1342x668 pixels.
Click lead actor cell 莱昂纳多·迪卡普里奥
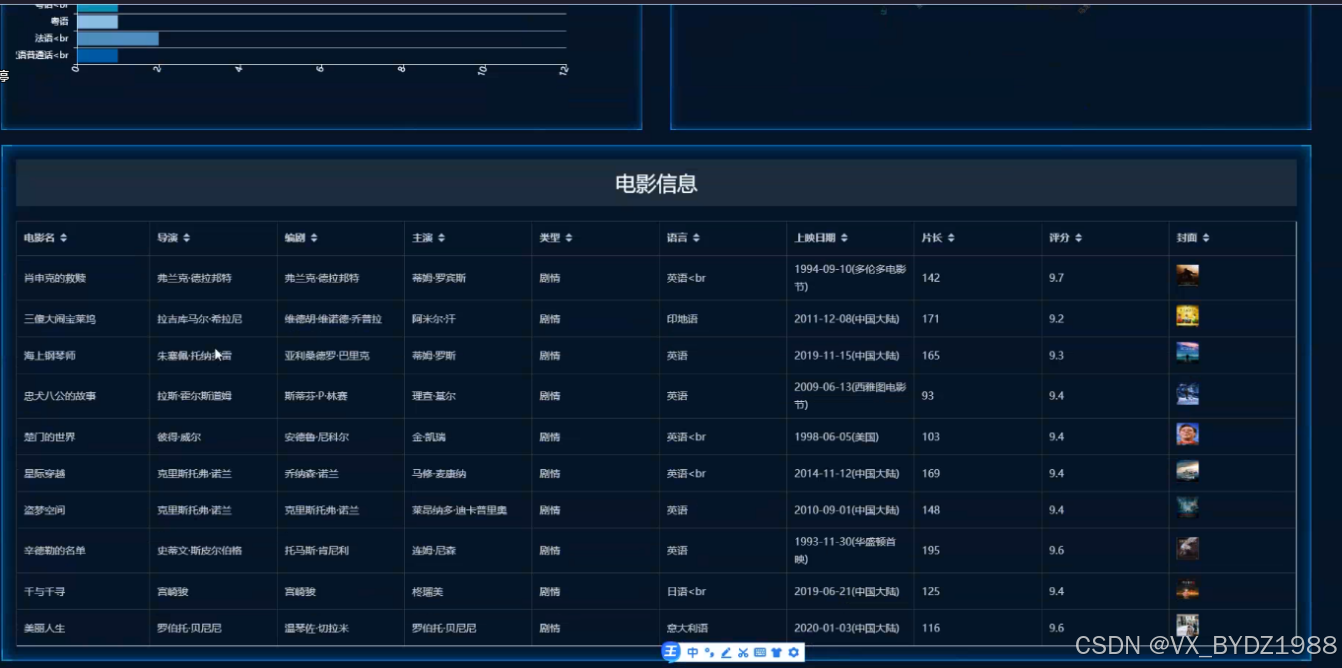coord(460,511)
